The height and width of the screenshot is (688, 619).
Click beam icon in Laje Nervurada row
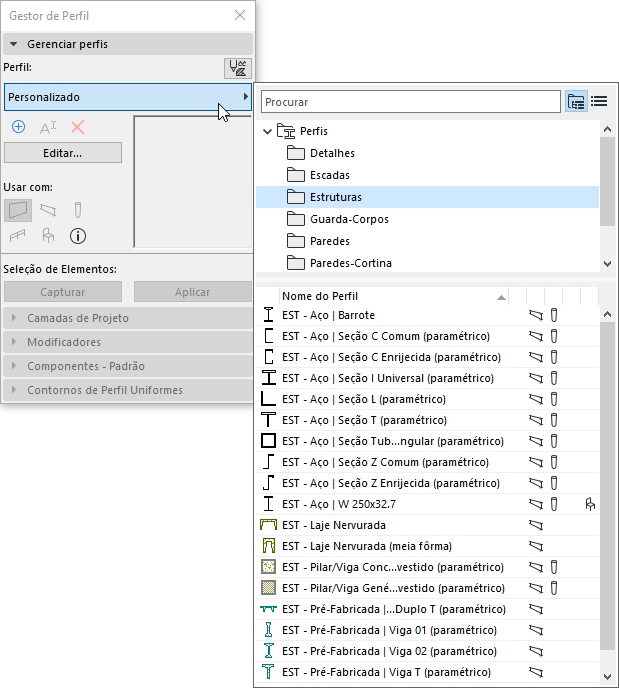click(536, 525)
